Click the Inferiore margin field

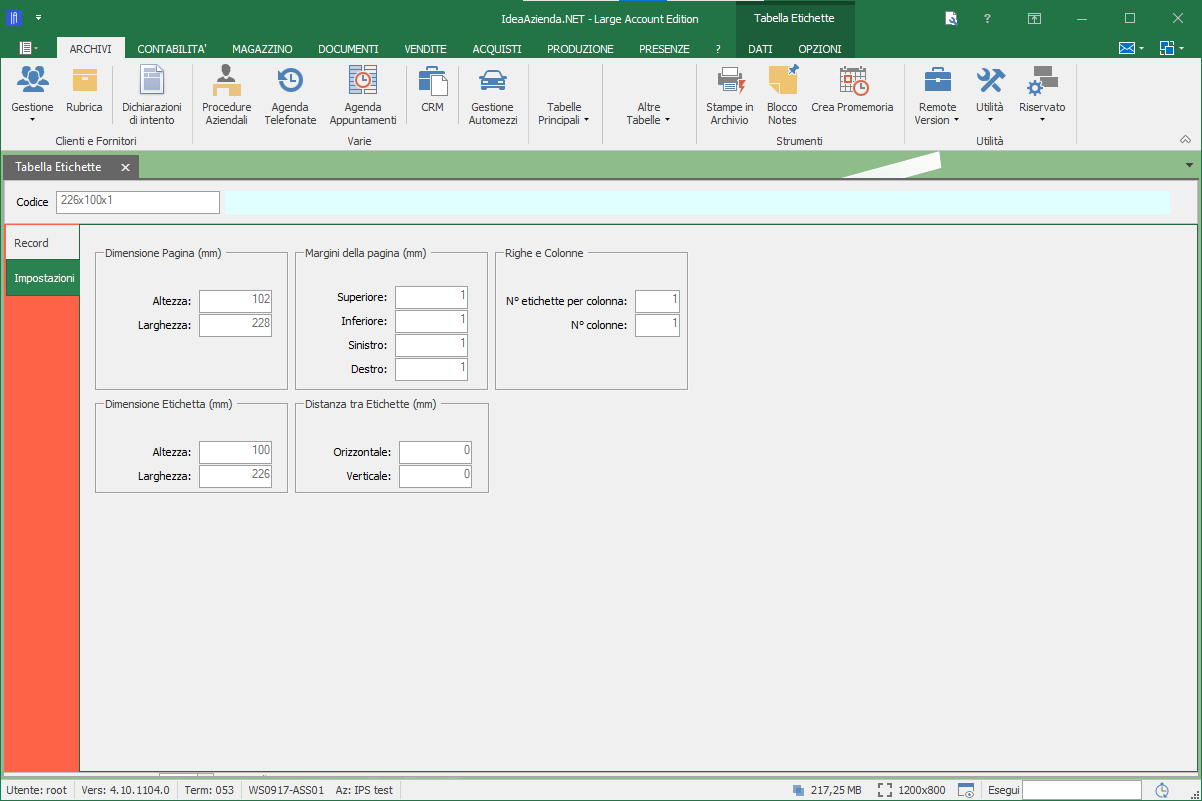[432, 321]
